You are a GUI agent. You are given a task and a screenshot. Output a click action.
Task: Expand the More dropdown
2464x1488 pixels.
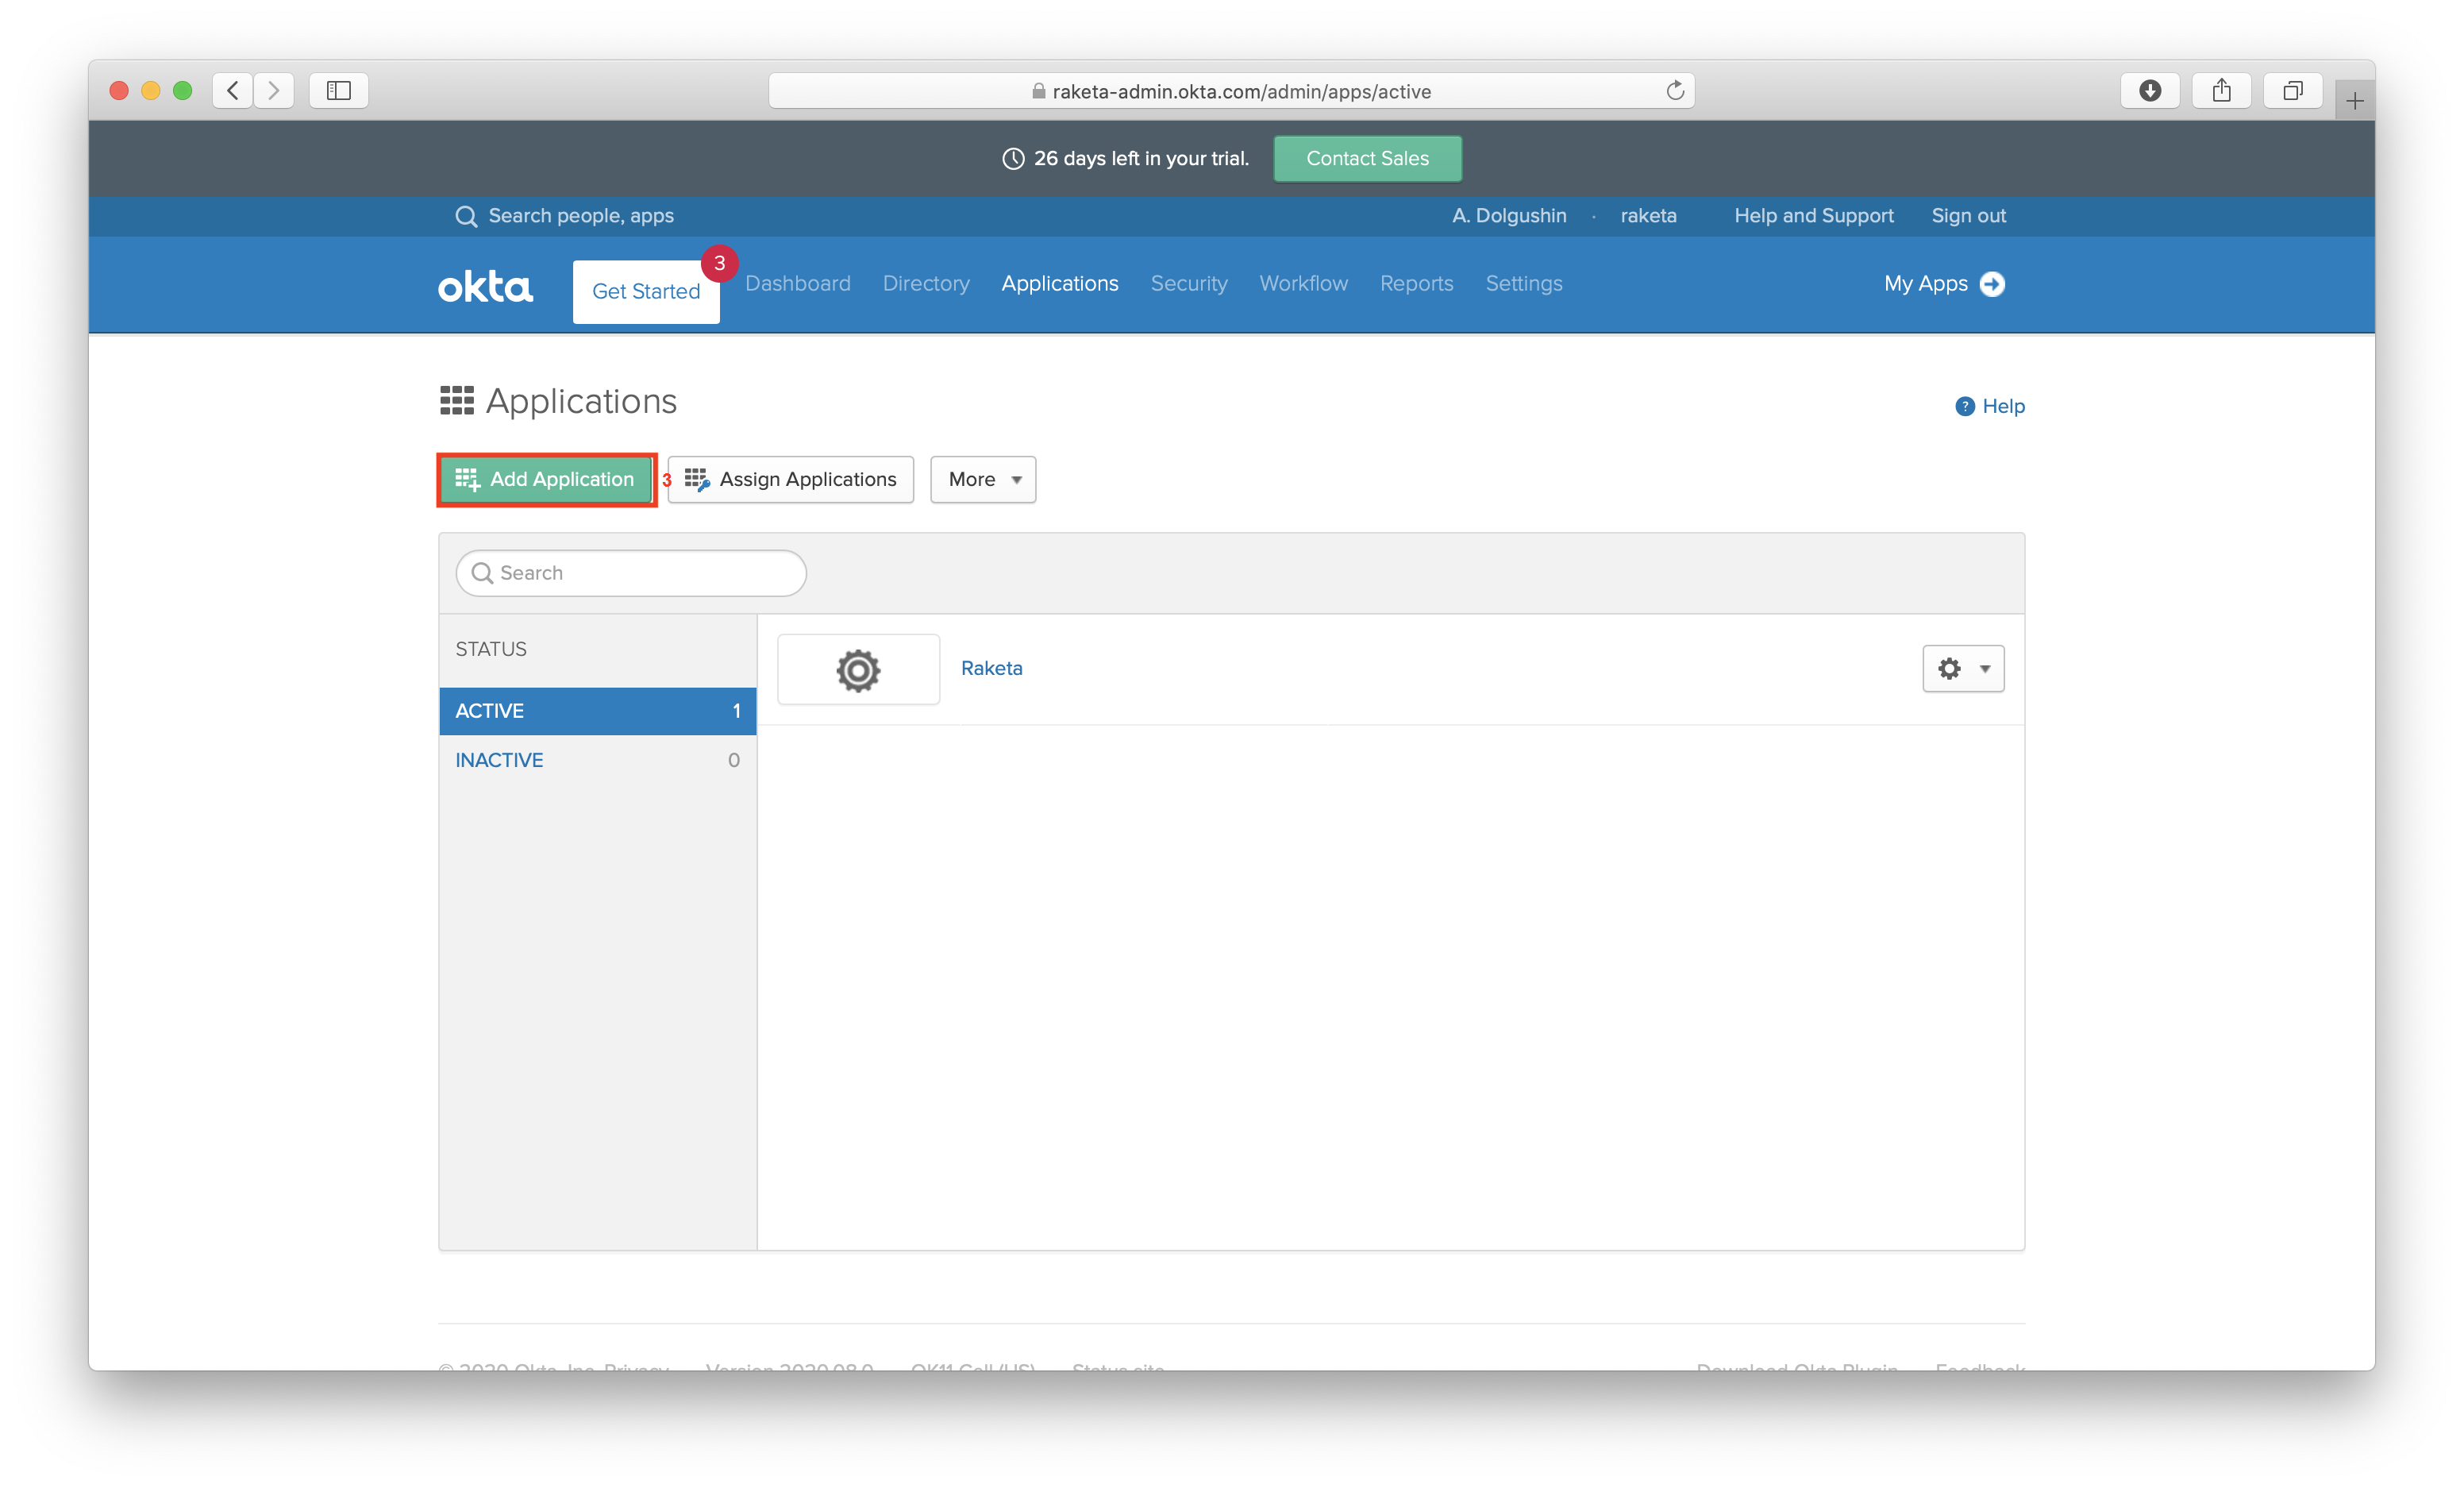(x=983, y=479)
